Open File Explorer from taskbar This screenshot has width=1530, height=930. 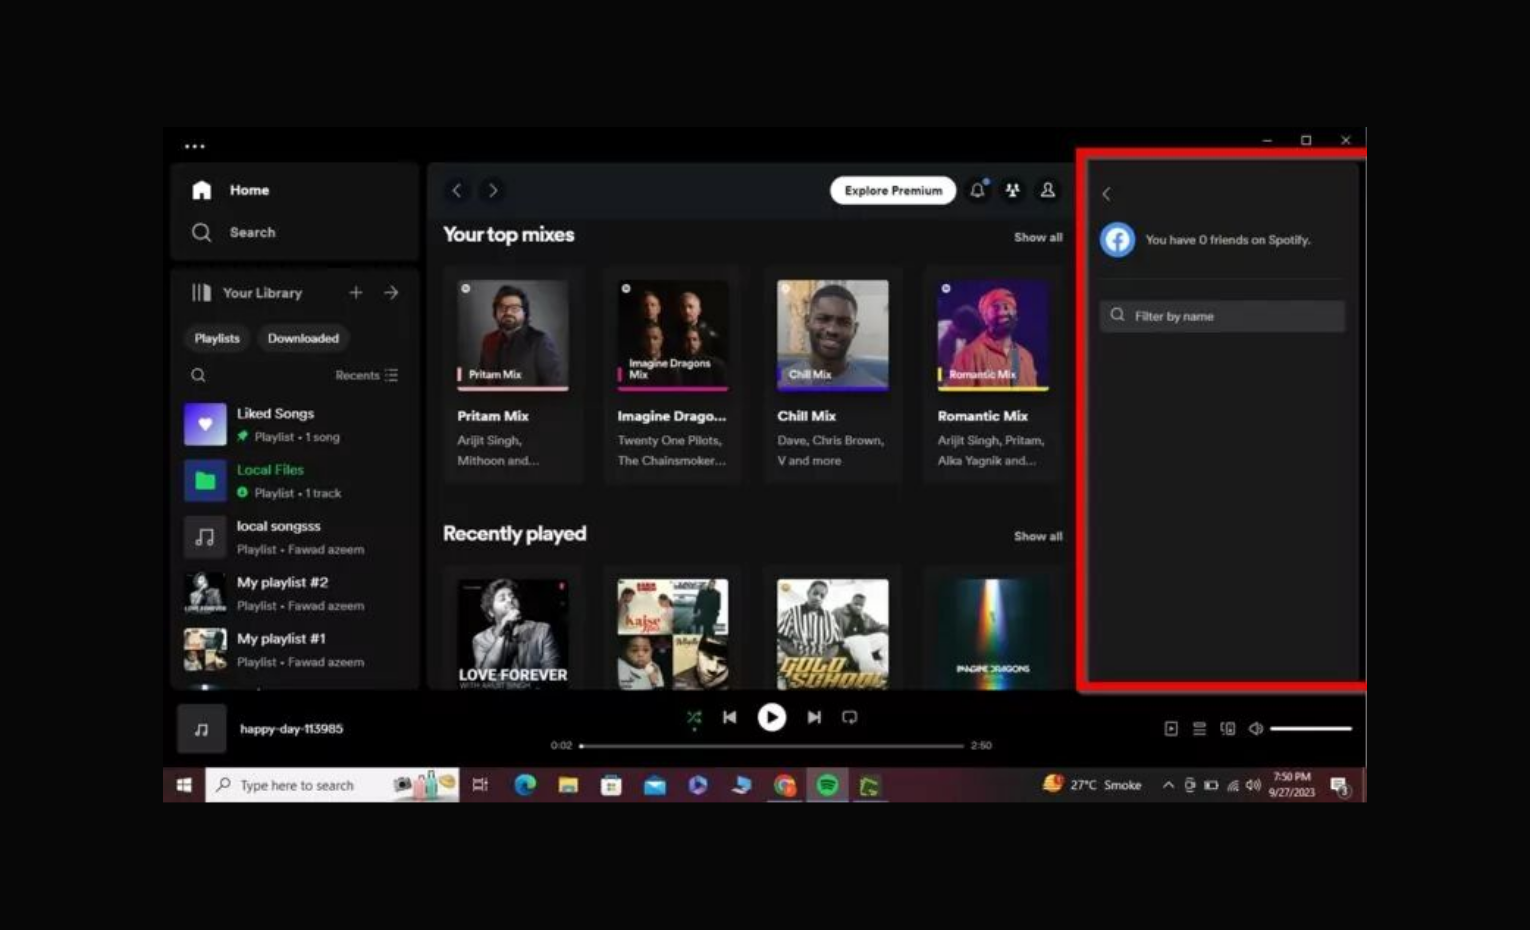pos(568,785)
